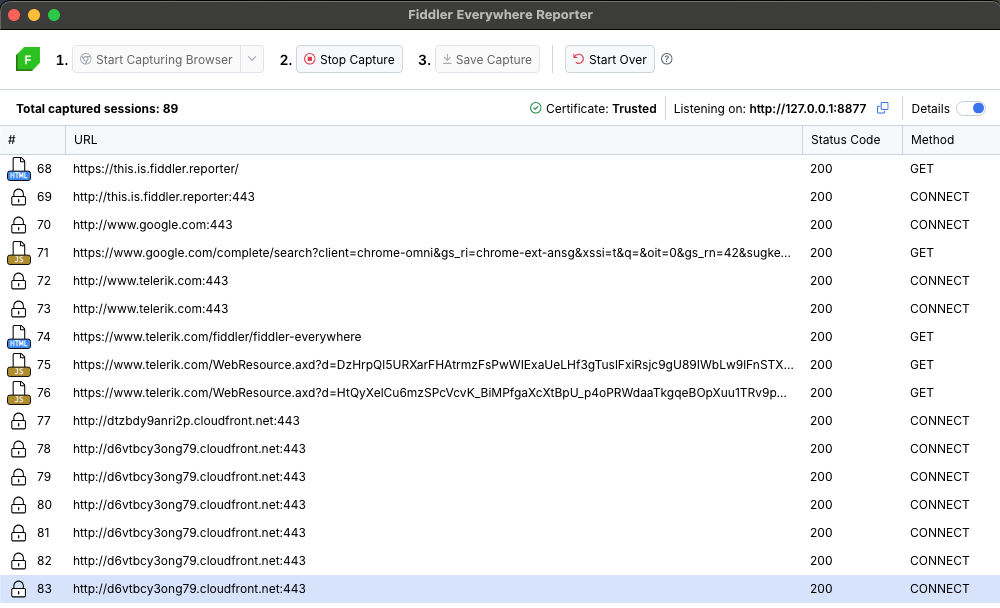Copy the listening address with the copy icon
This screenshot has width=1000, height=608.
click(883, 108)
